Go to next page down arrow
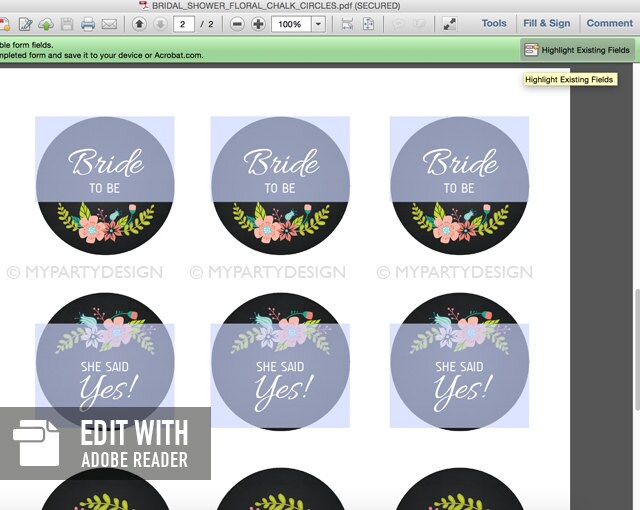Viewport: 640px width, 510px height. [x=160, y=24]
